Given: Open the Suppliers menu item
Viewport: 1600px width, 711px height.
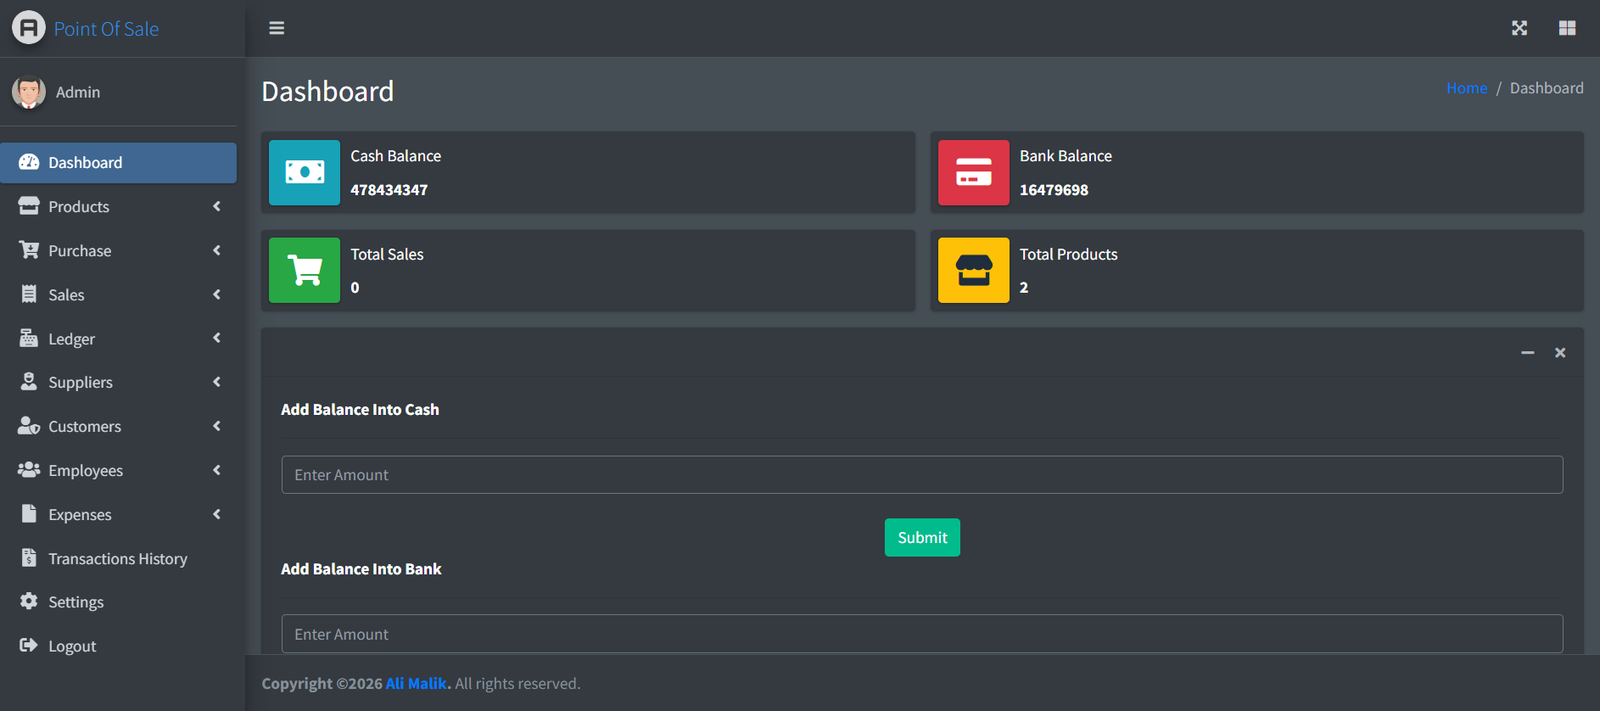Looking at the screenshot, I should tap(118, 382).
